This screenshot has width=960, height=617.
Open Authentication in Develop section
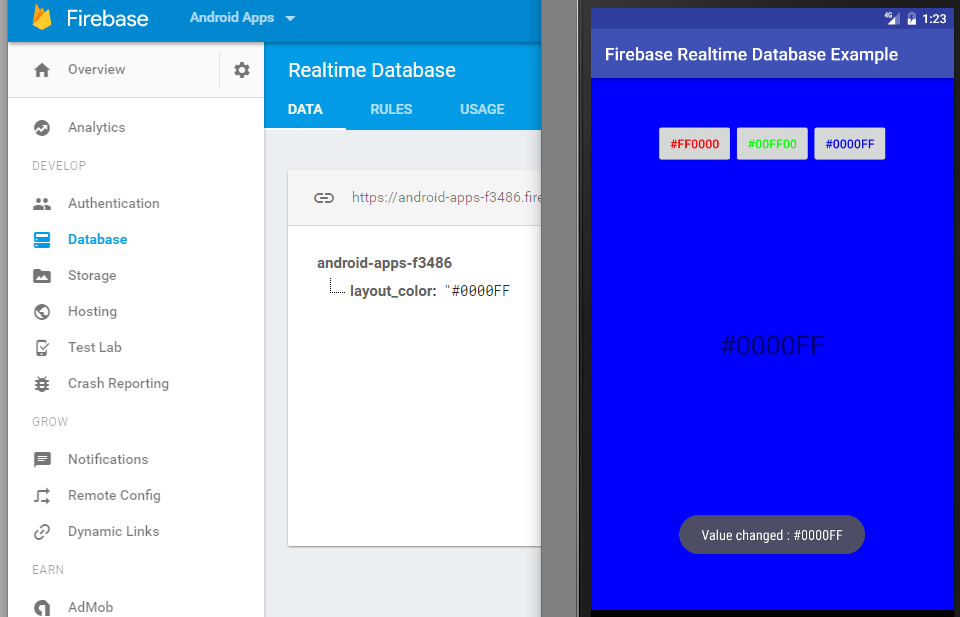113,203
